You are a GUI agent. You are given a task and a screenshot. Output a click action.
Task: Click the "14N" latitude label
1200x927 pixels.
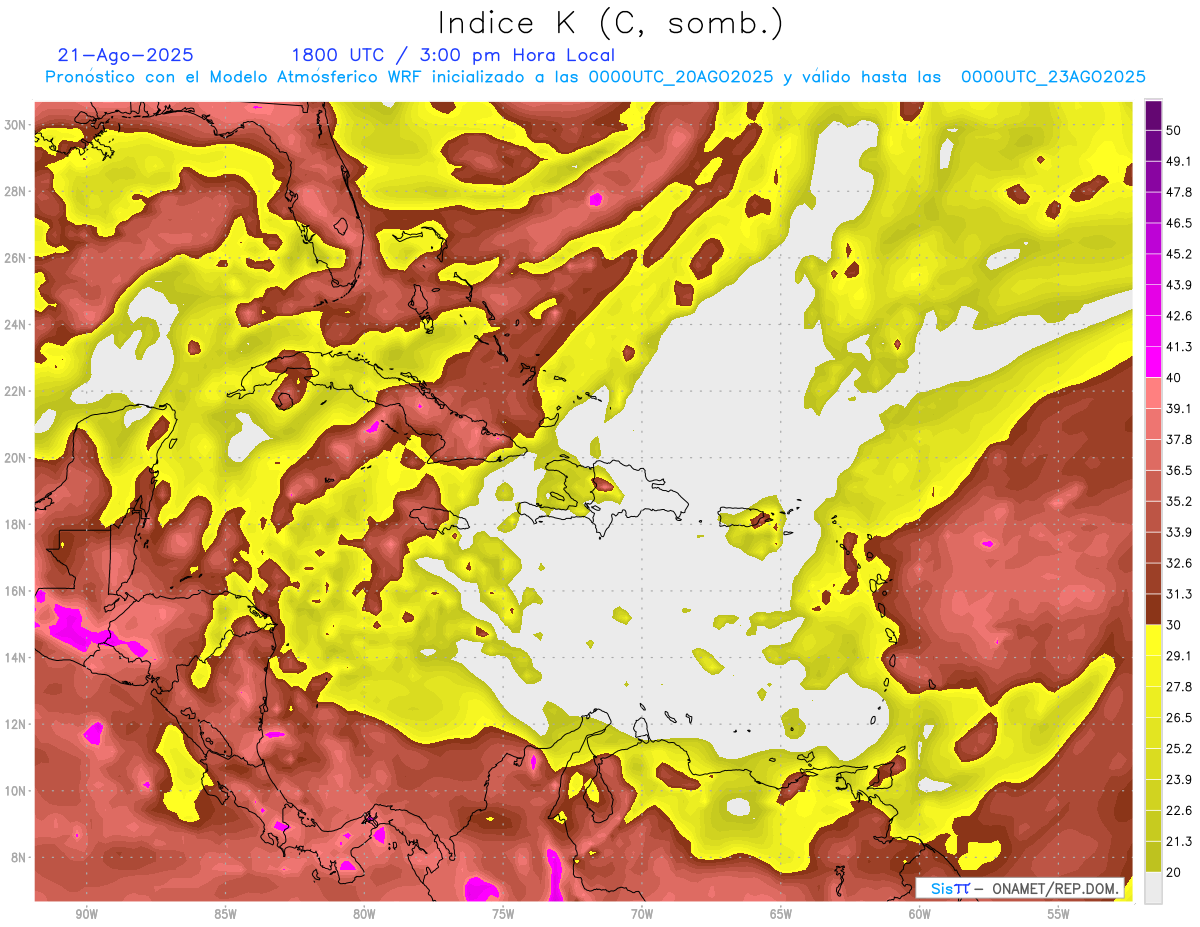tap(17, 658)
